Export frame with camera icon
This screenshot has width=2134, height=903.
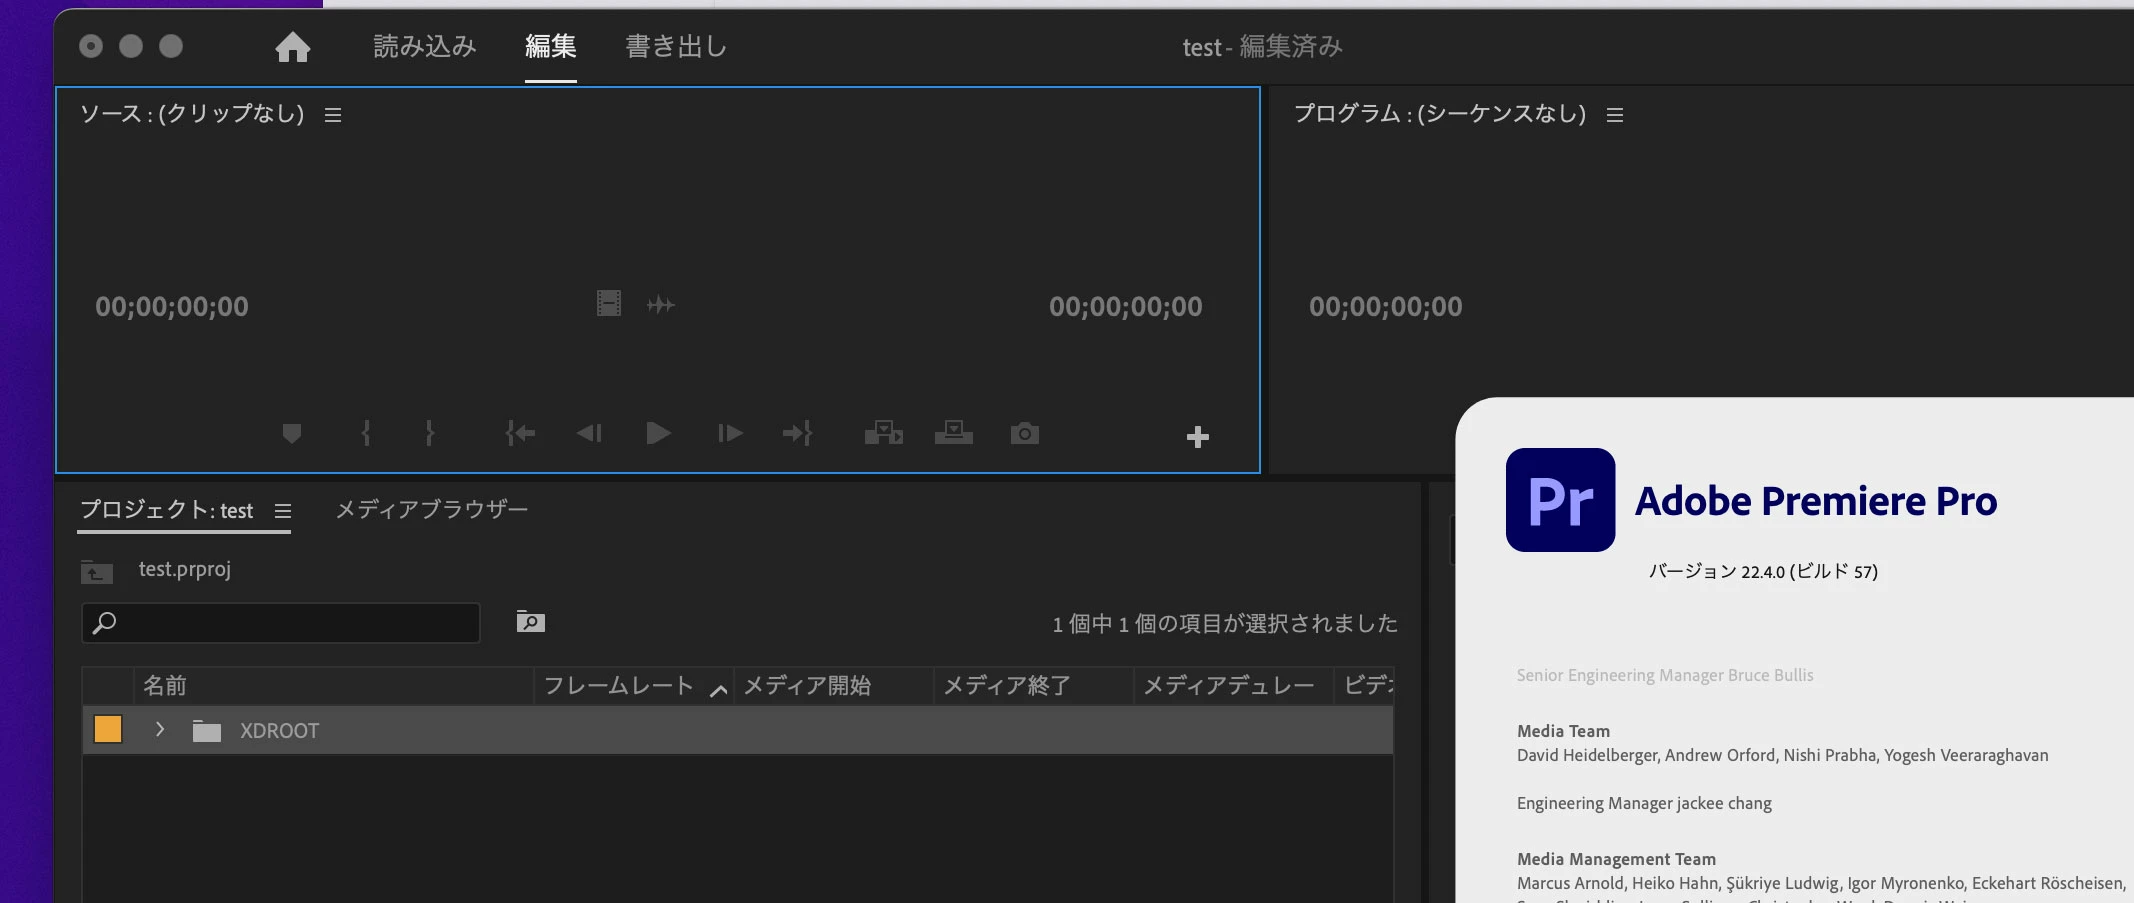1024,433
